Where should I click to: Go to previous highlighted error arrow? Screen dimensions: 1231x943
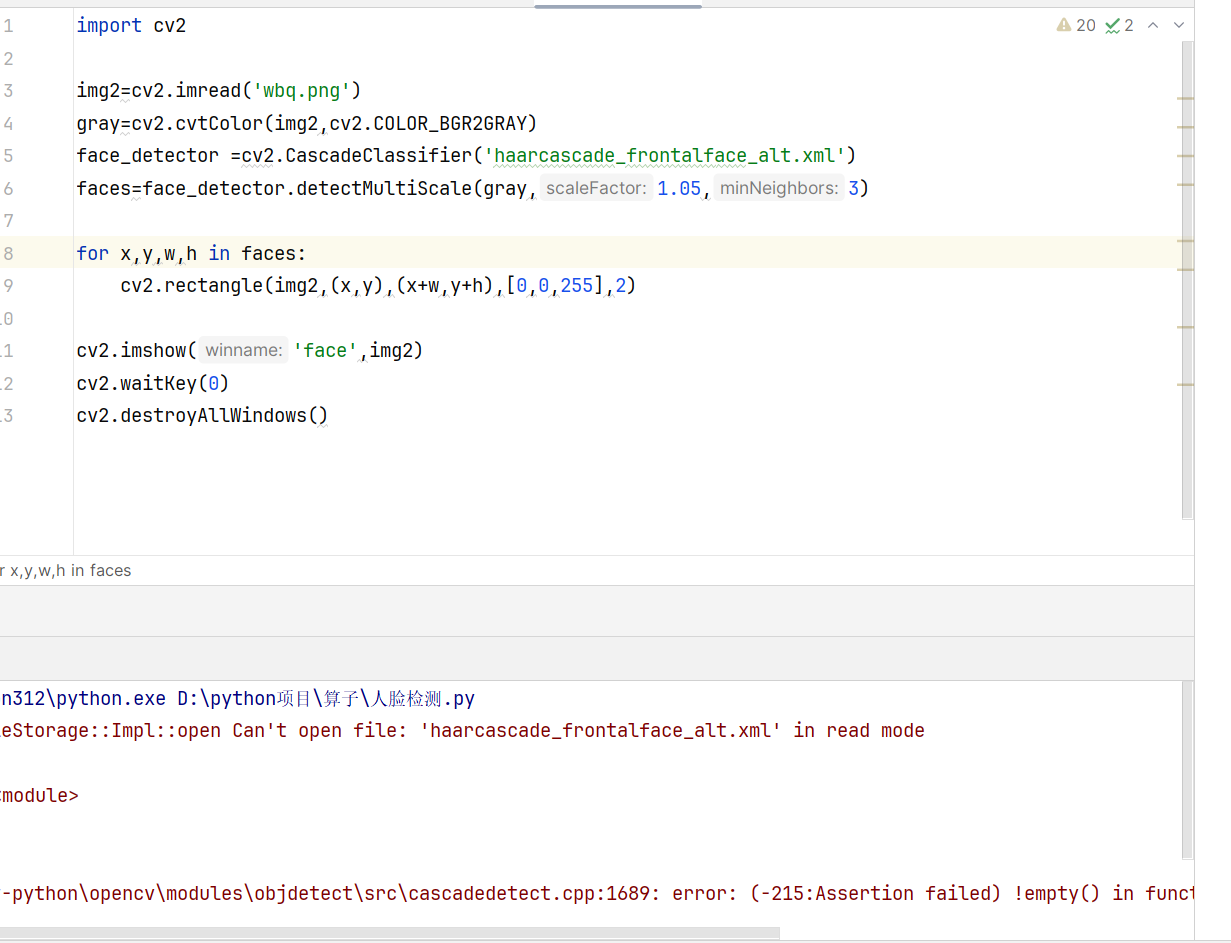click(x=1153, y=26)
